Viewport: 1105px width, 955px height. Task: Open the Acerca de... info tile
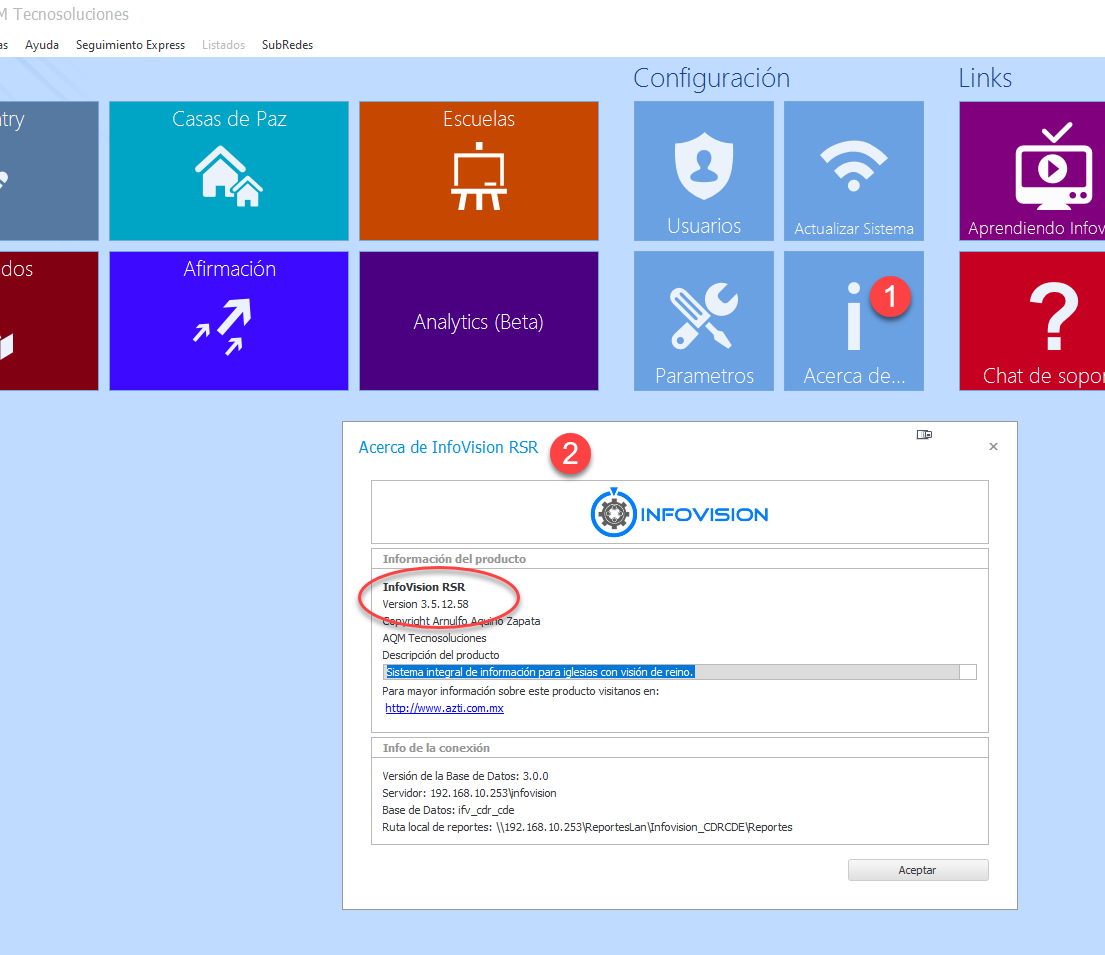[x=853, y=321]
